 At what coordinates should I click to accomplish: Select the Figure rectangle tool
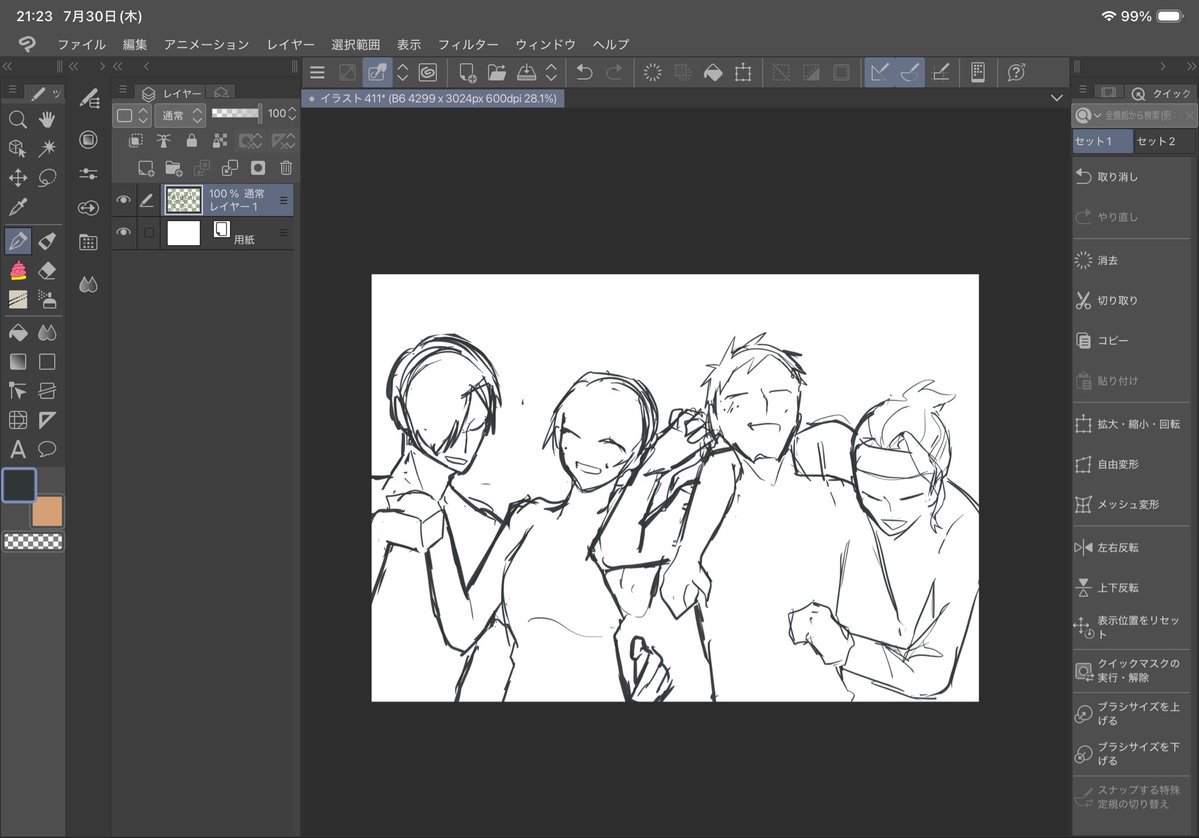47,362
